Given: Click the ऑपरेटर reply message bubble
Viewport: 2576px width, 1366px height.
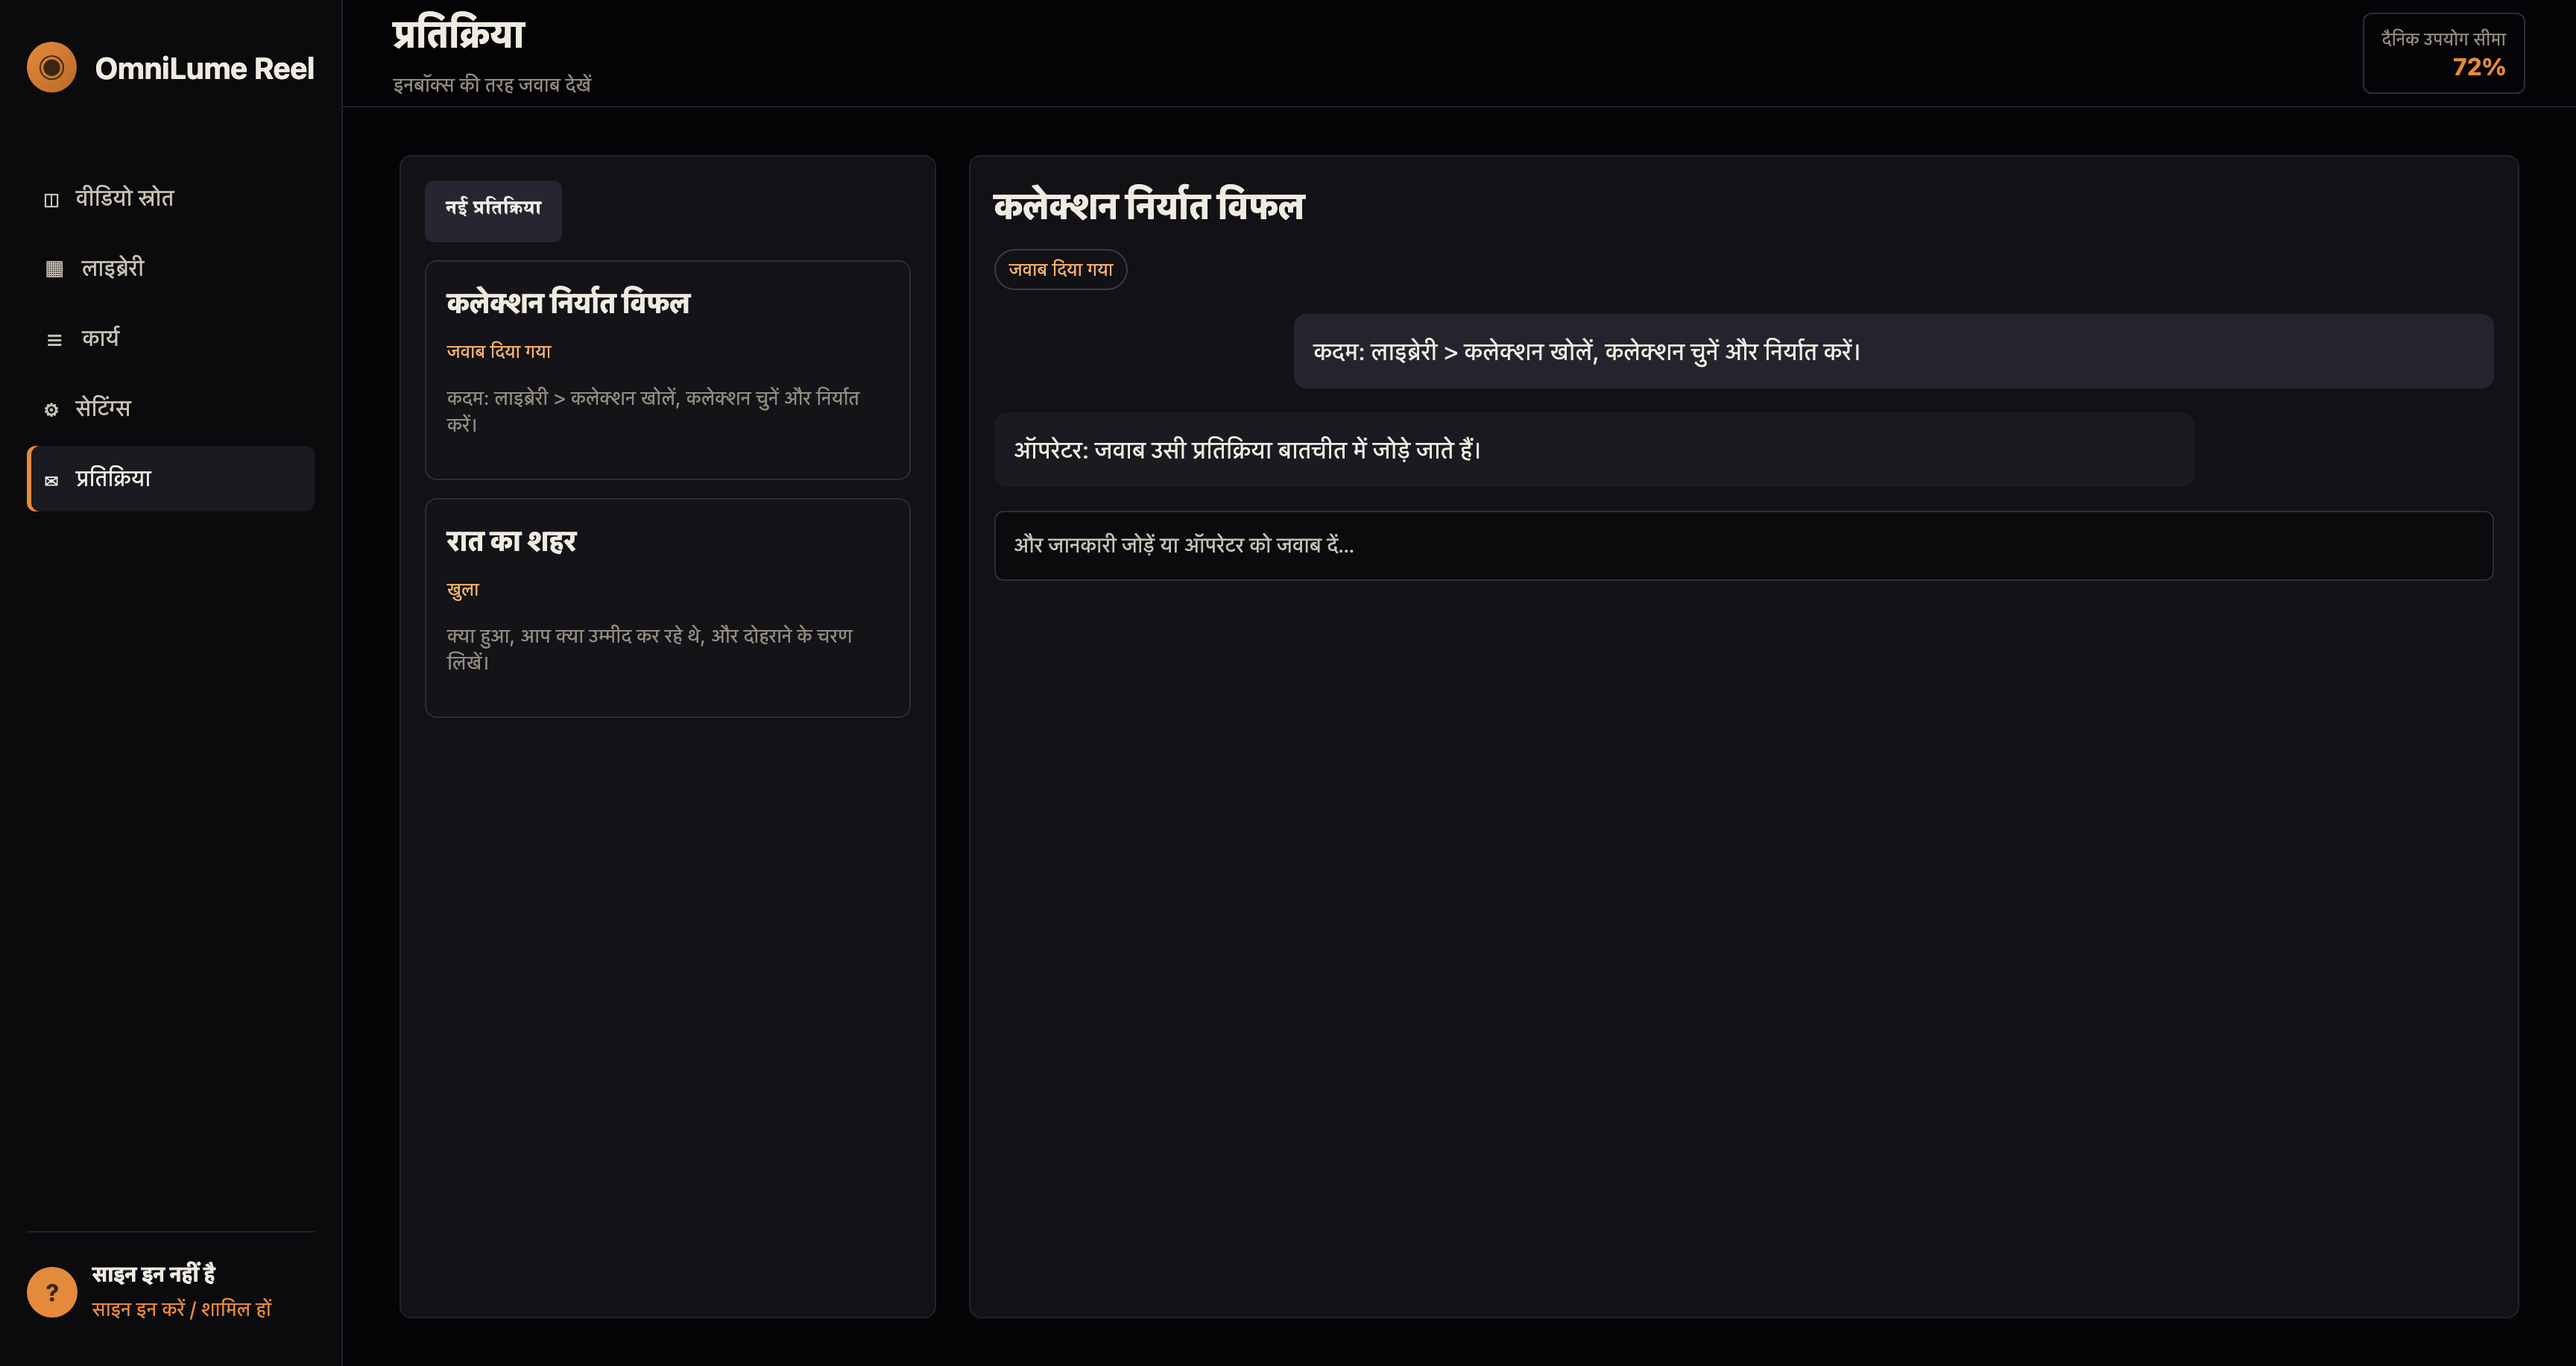Looking at the screenshot, I should (x=1593, y=449).
